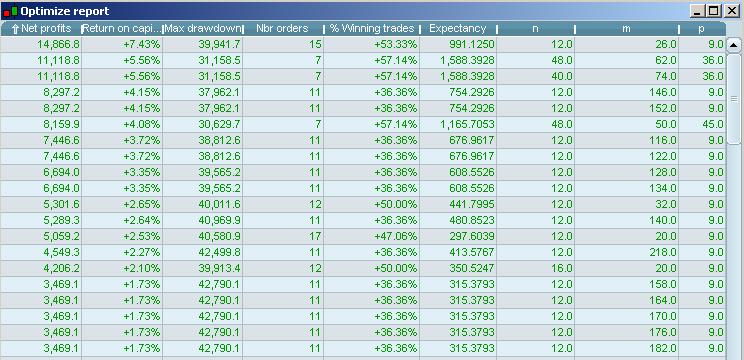The height and width of the screenshot is (360, 744).
Task: Select net profit value 4,549.3
Action: pos(61,252)
